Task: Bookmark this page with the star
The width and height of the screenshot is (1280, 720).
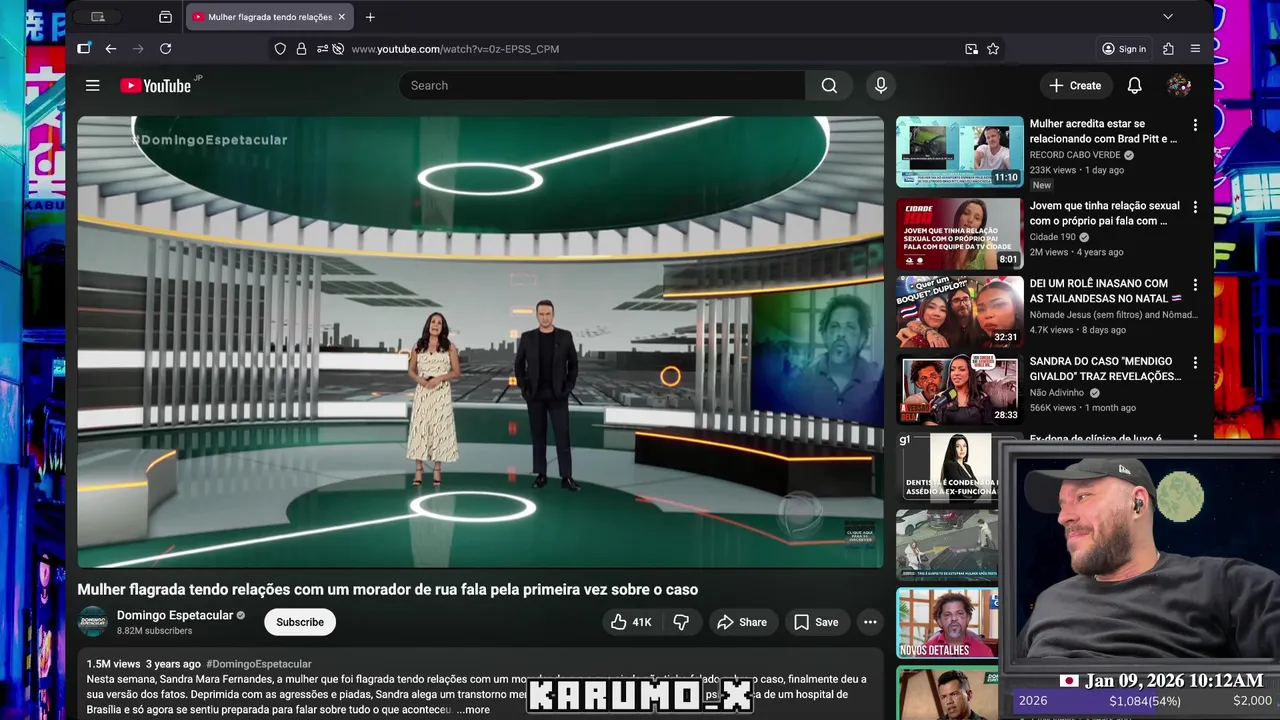Action: pyautogui.click(x=993, y=49)
